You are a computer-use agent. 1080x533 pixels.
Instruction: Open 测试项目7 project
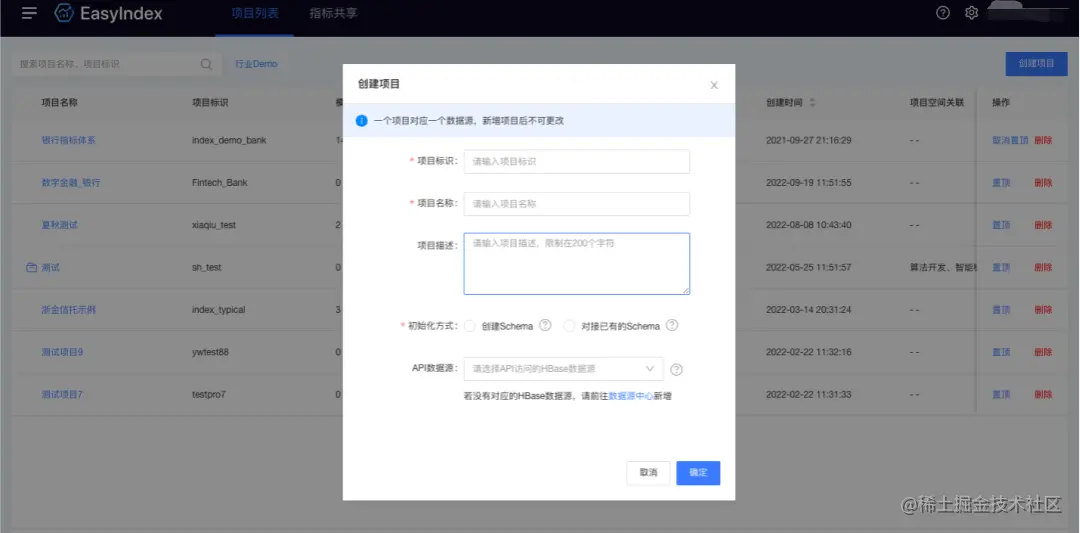pos(62,395)
